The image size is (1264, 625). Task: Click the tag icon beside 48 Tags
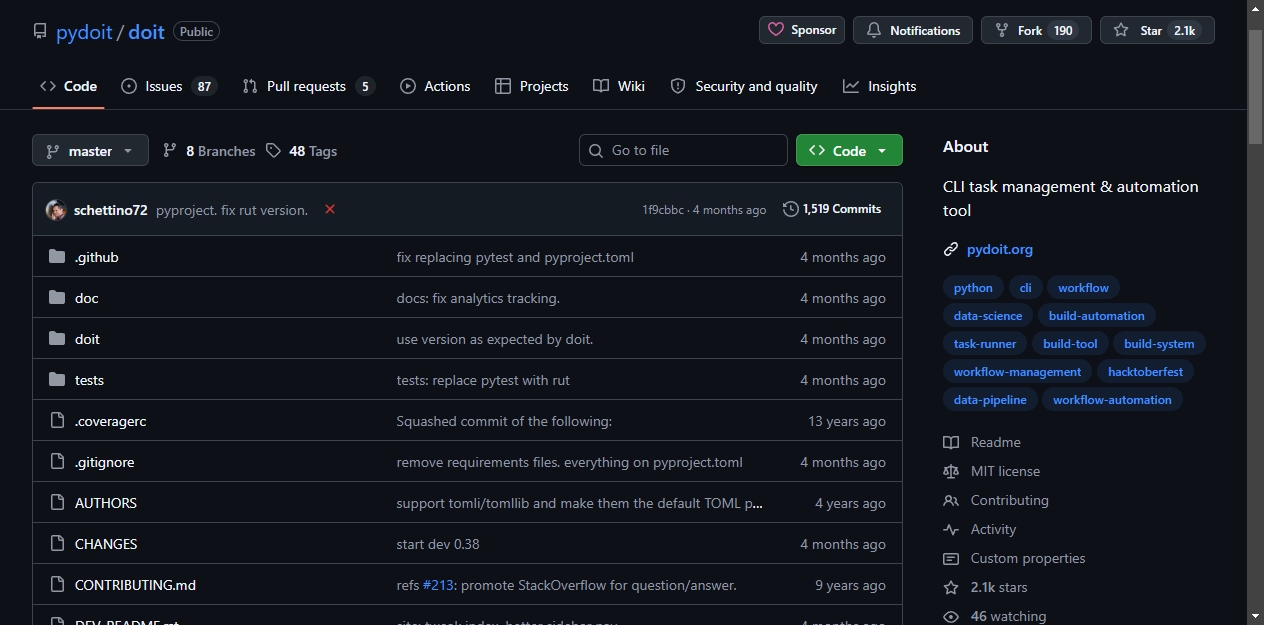(x=274, y=151)
